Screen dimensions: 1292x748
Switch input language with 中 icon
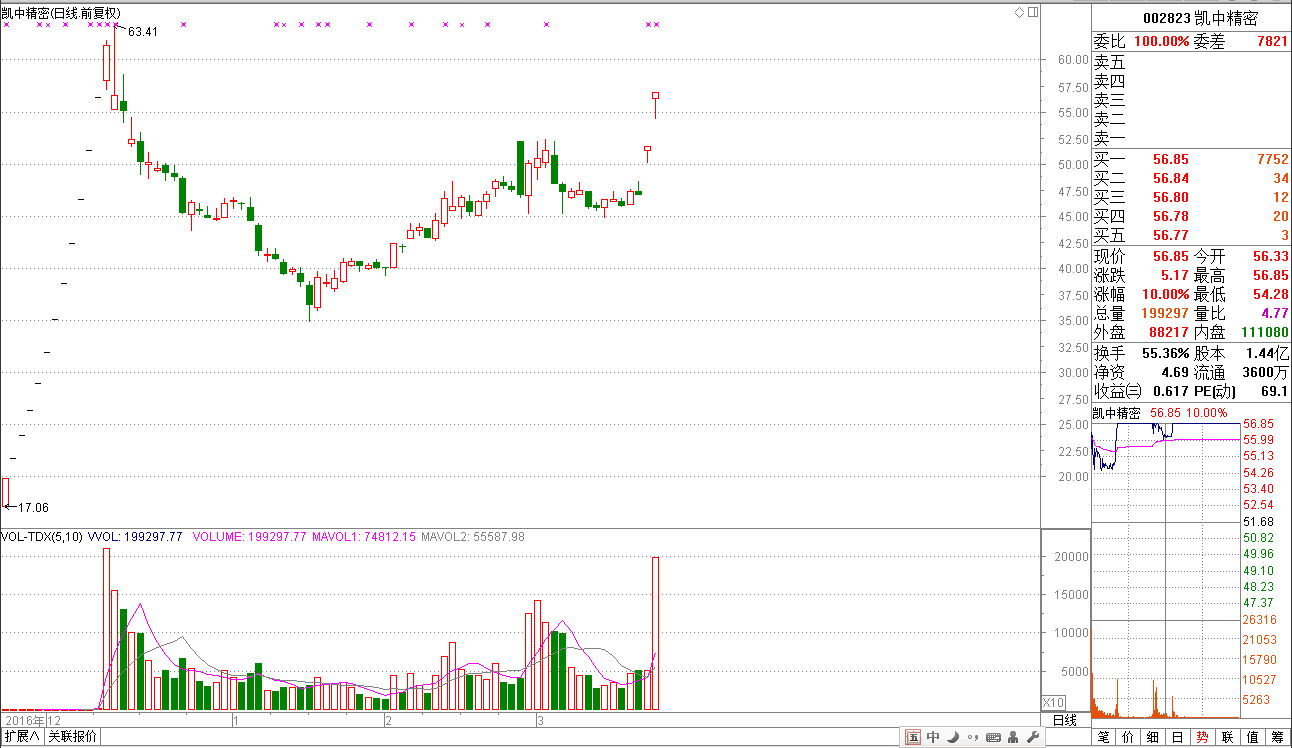[933, 738]
